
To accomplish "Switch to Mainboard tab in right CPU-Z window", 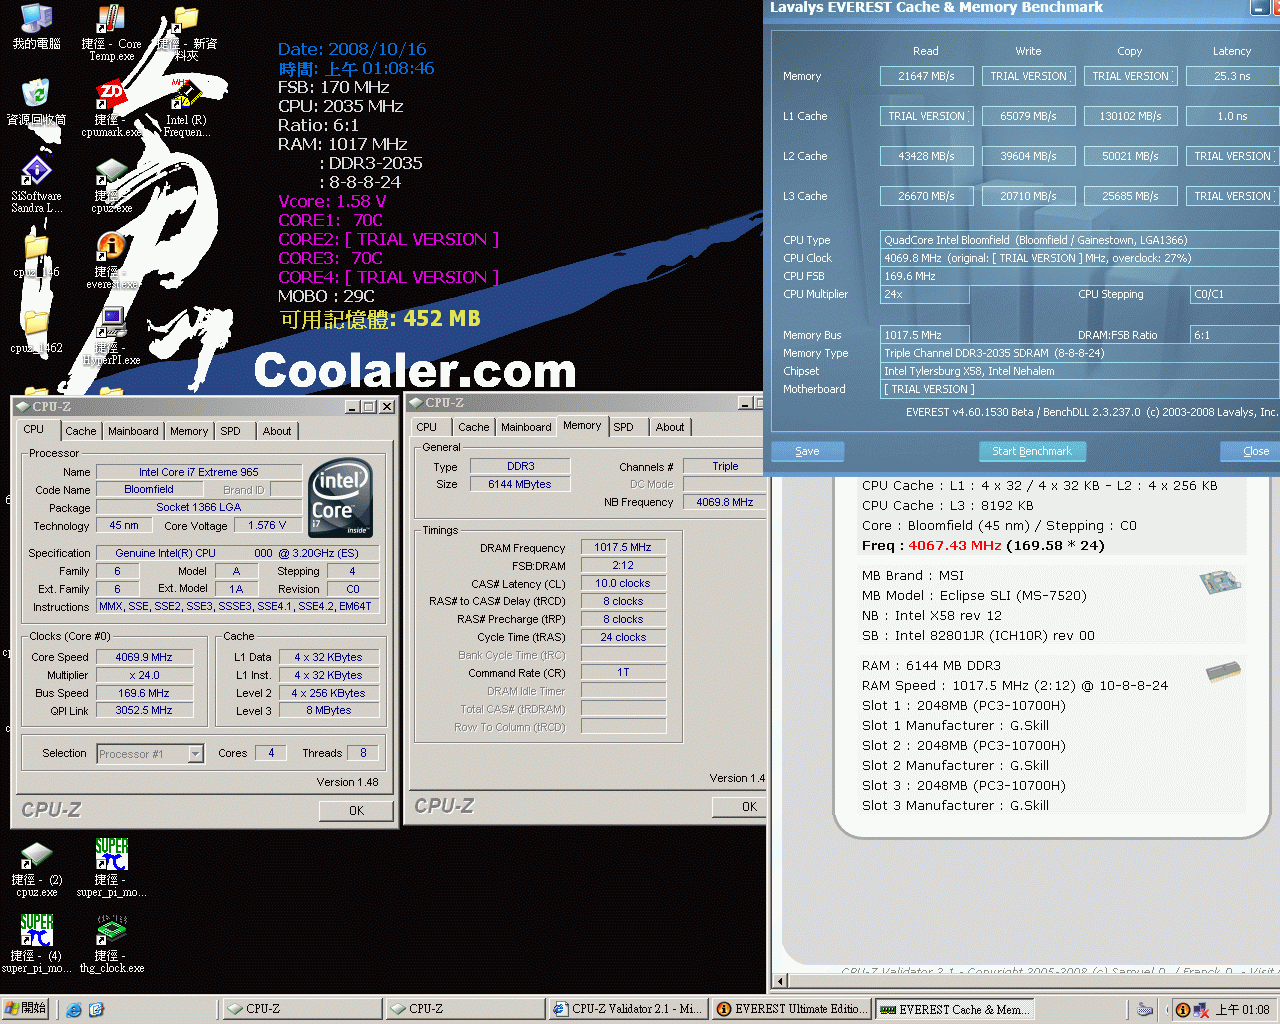I will coord(526,427).
